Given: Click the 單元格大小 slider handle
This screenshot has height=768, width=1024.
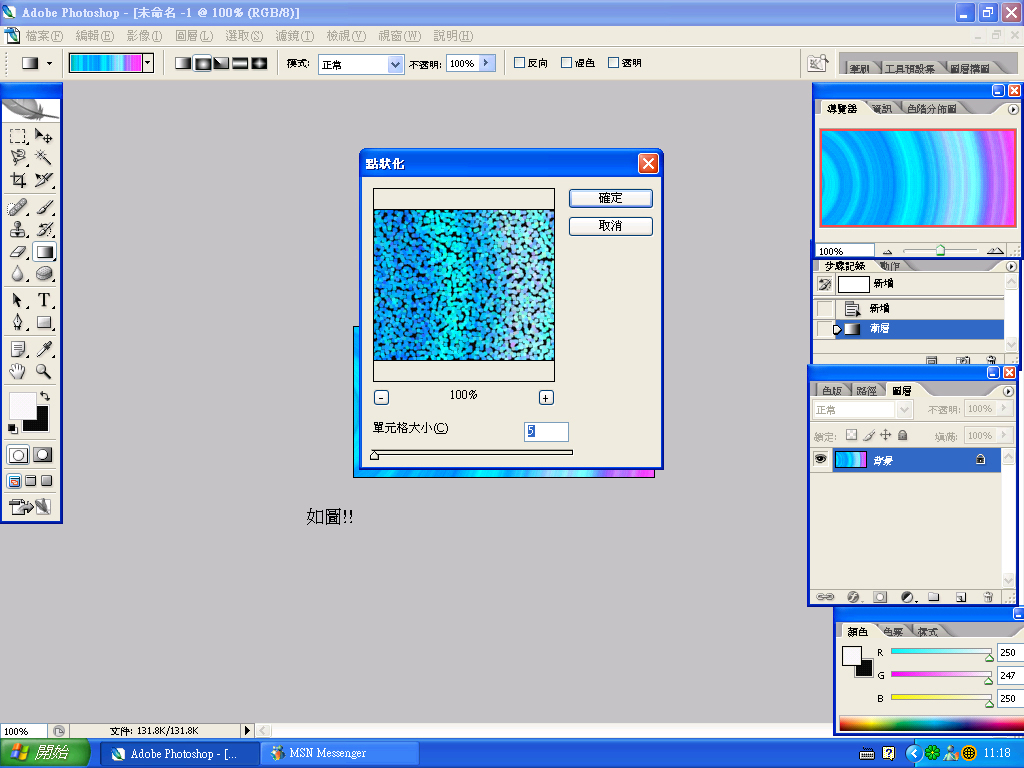Looking at the screenshot, I should click(374, 455).
